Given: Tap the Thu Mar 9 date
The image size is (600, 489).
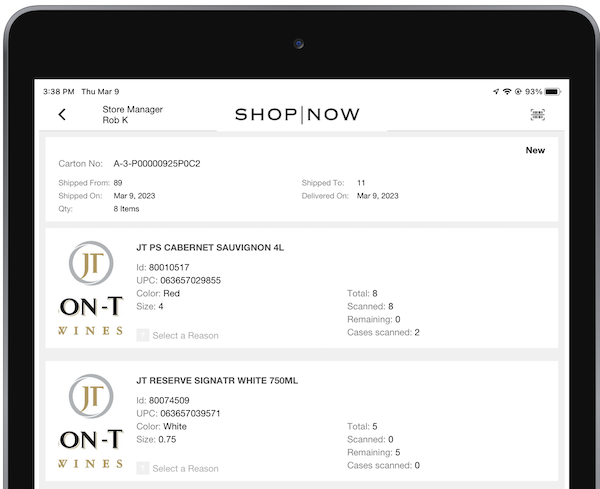Looking at the screenshot, I should tap(100, 91).
